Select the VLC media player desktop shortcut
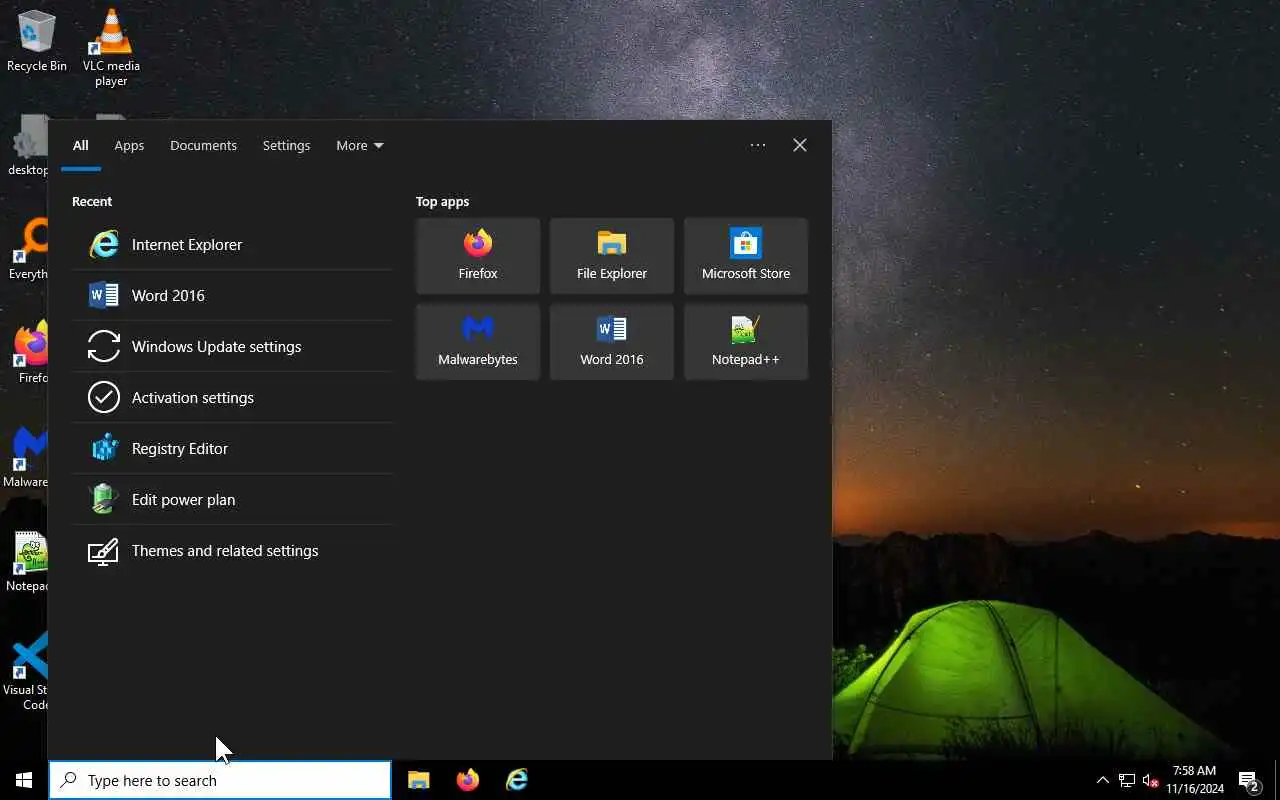Viewport: 1280px width, 800px height. [111, 47]
